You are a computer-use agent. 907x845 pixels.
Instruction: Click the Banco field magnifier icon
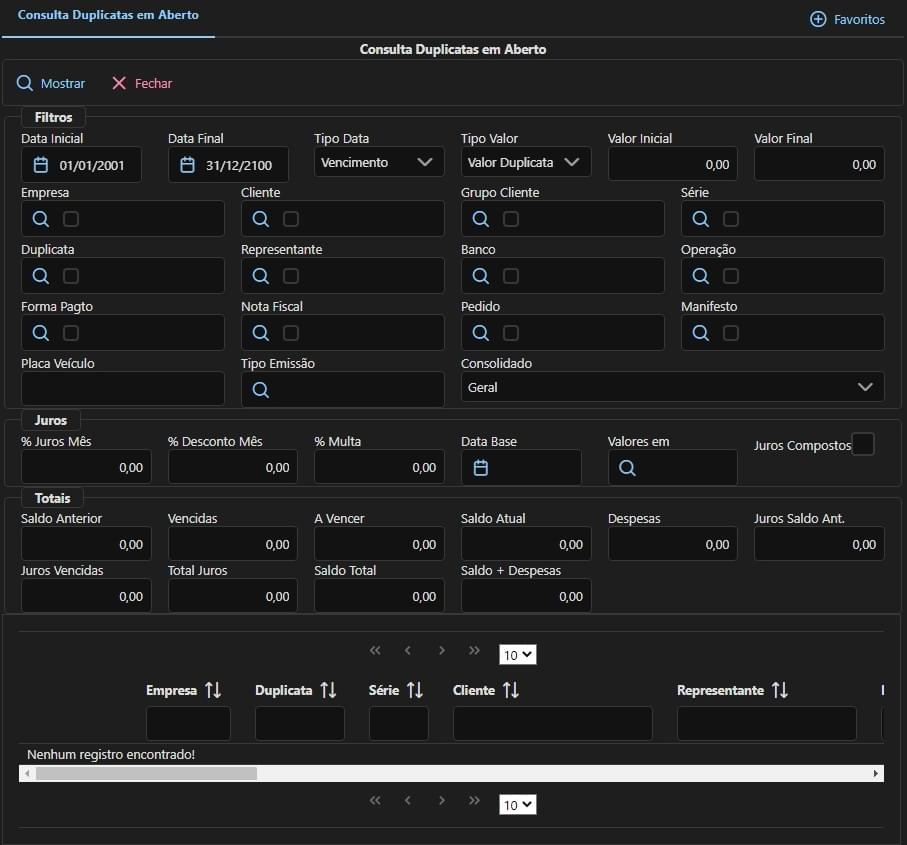[x=480, y=276]
